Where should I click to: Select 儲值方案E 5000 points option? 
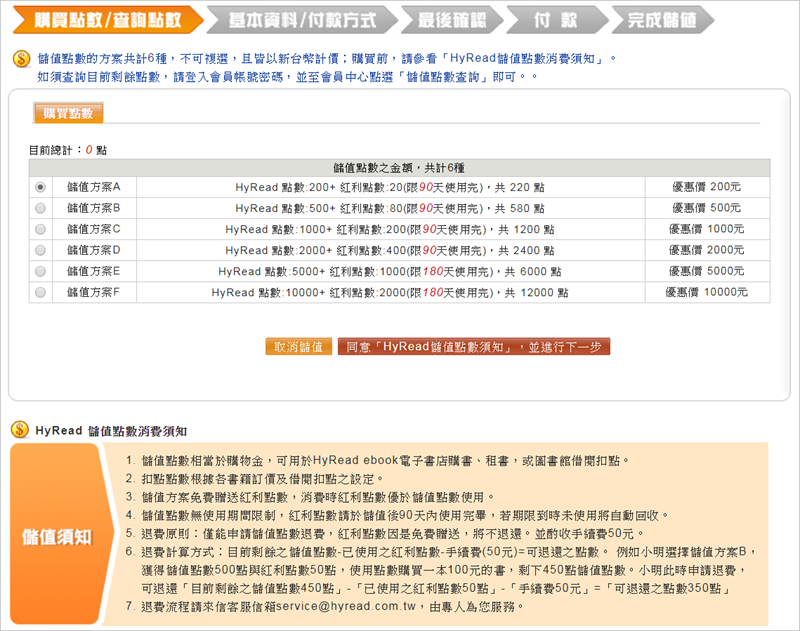(40, 271)
